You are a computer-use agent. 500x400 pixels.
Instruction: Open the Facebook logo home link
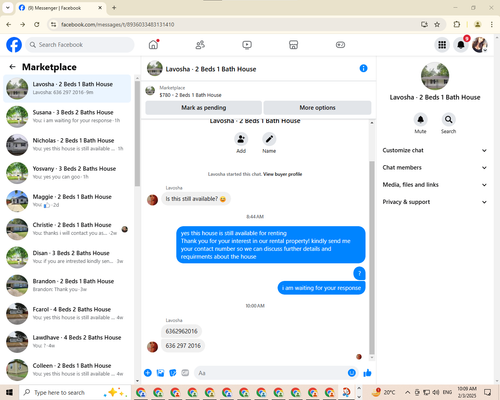tap(14, 45)
